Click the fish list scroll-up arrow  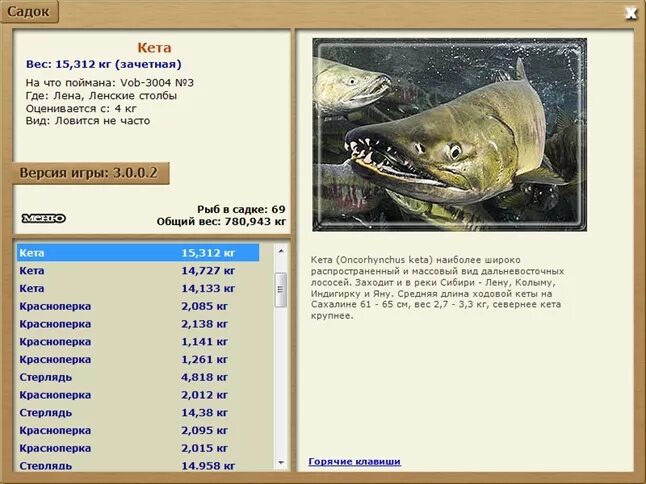coord(281,251)
